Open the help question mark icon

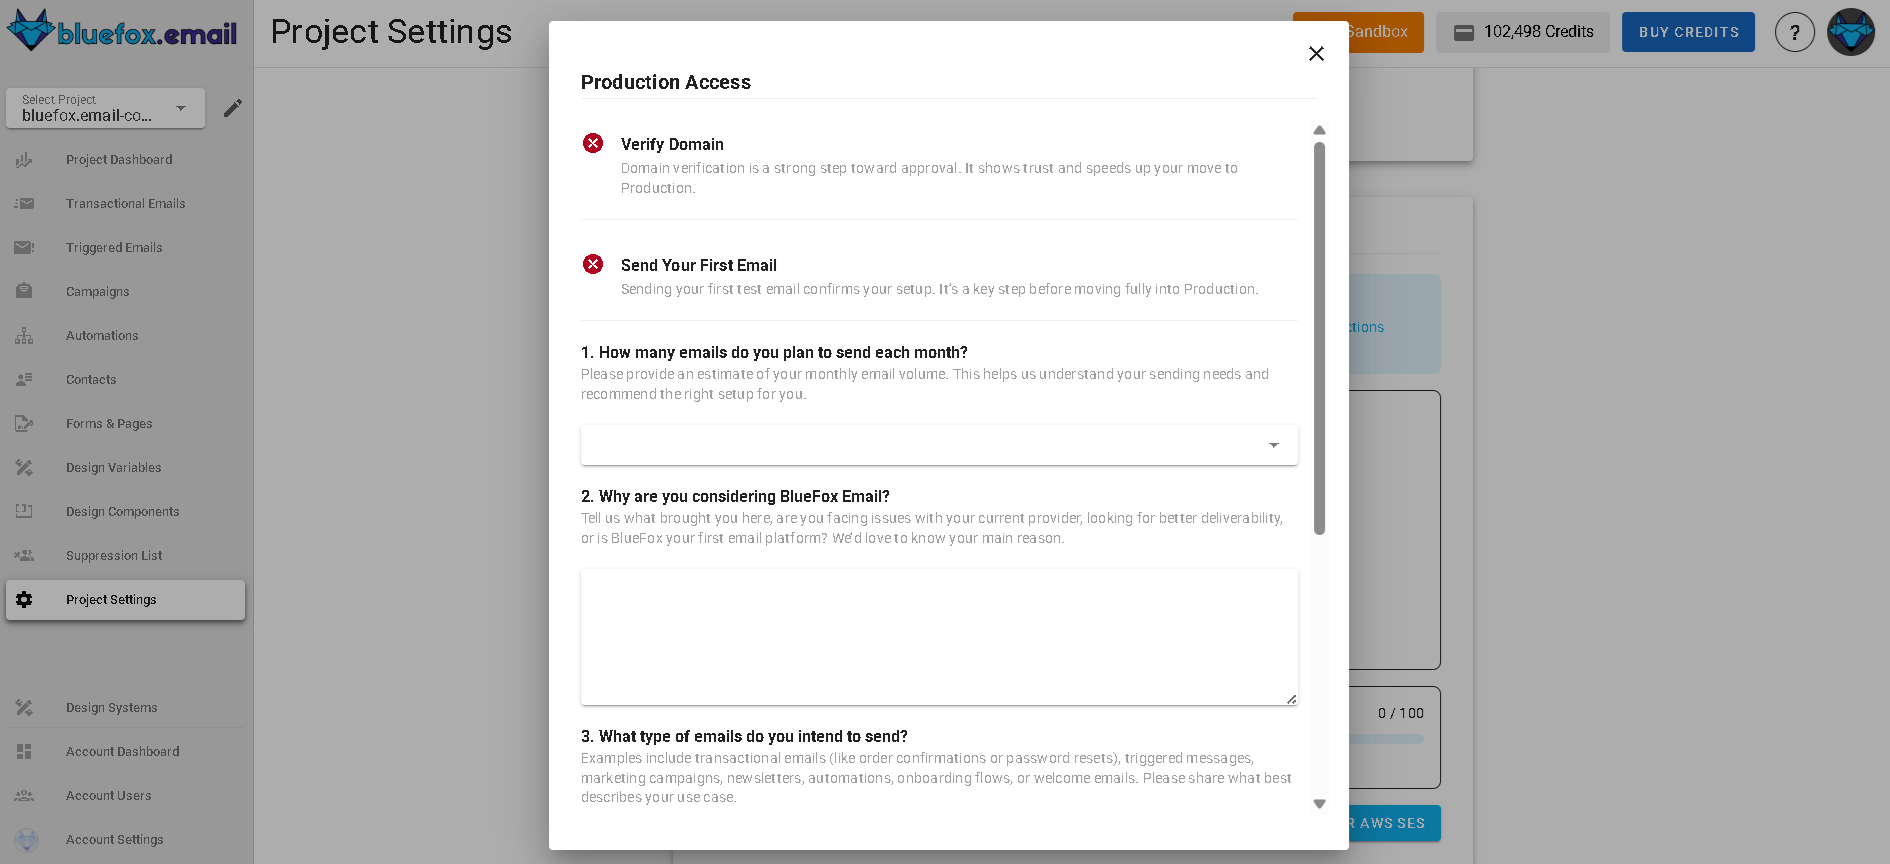point(1794,32)
